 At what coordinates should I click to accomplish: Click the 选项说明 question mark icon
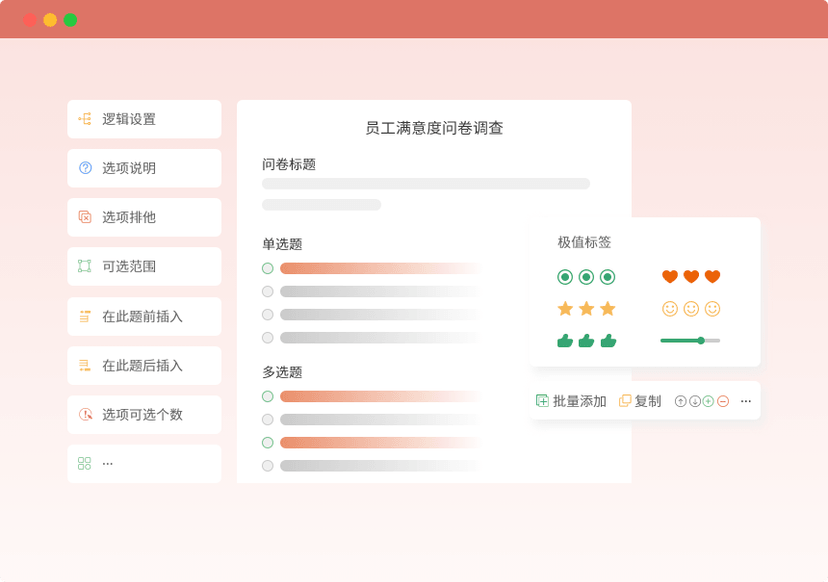coord(85,168)
